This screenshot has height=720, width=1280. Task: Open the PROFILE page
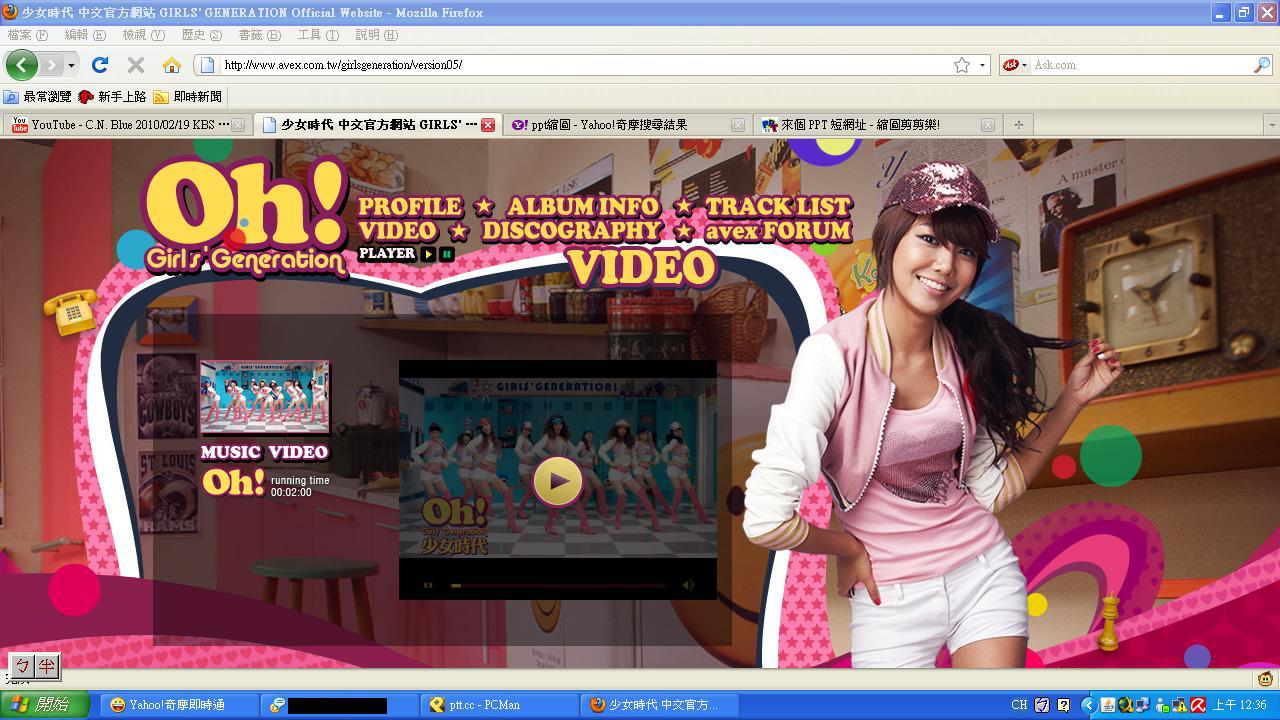point(410,207)
